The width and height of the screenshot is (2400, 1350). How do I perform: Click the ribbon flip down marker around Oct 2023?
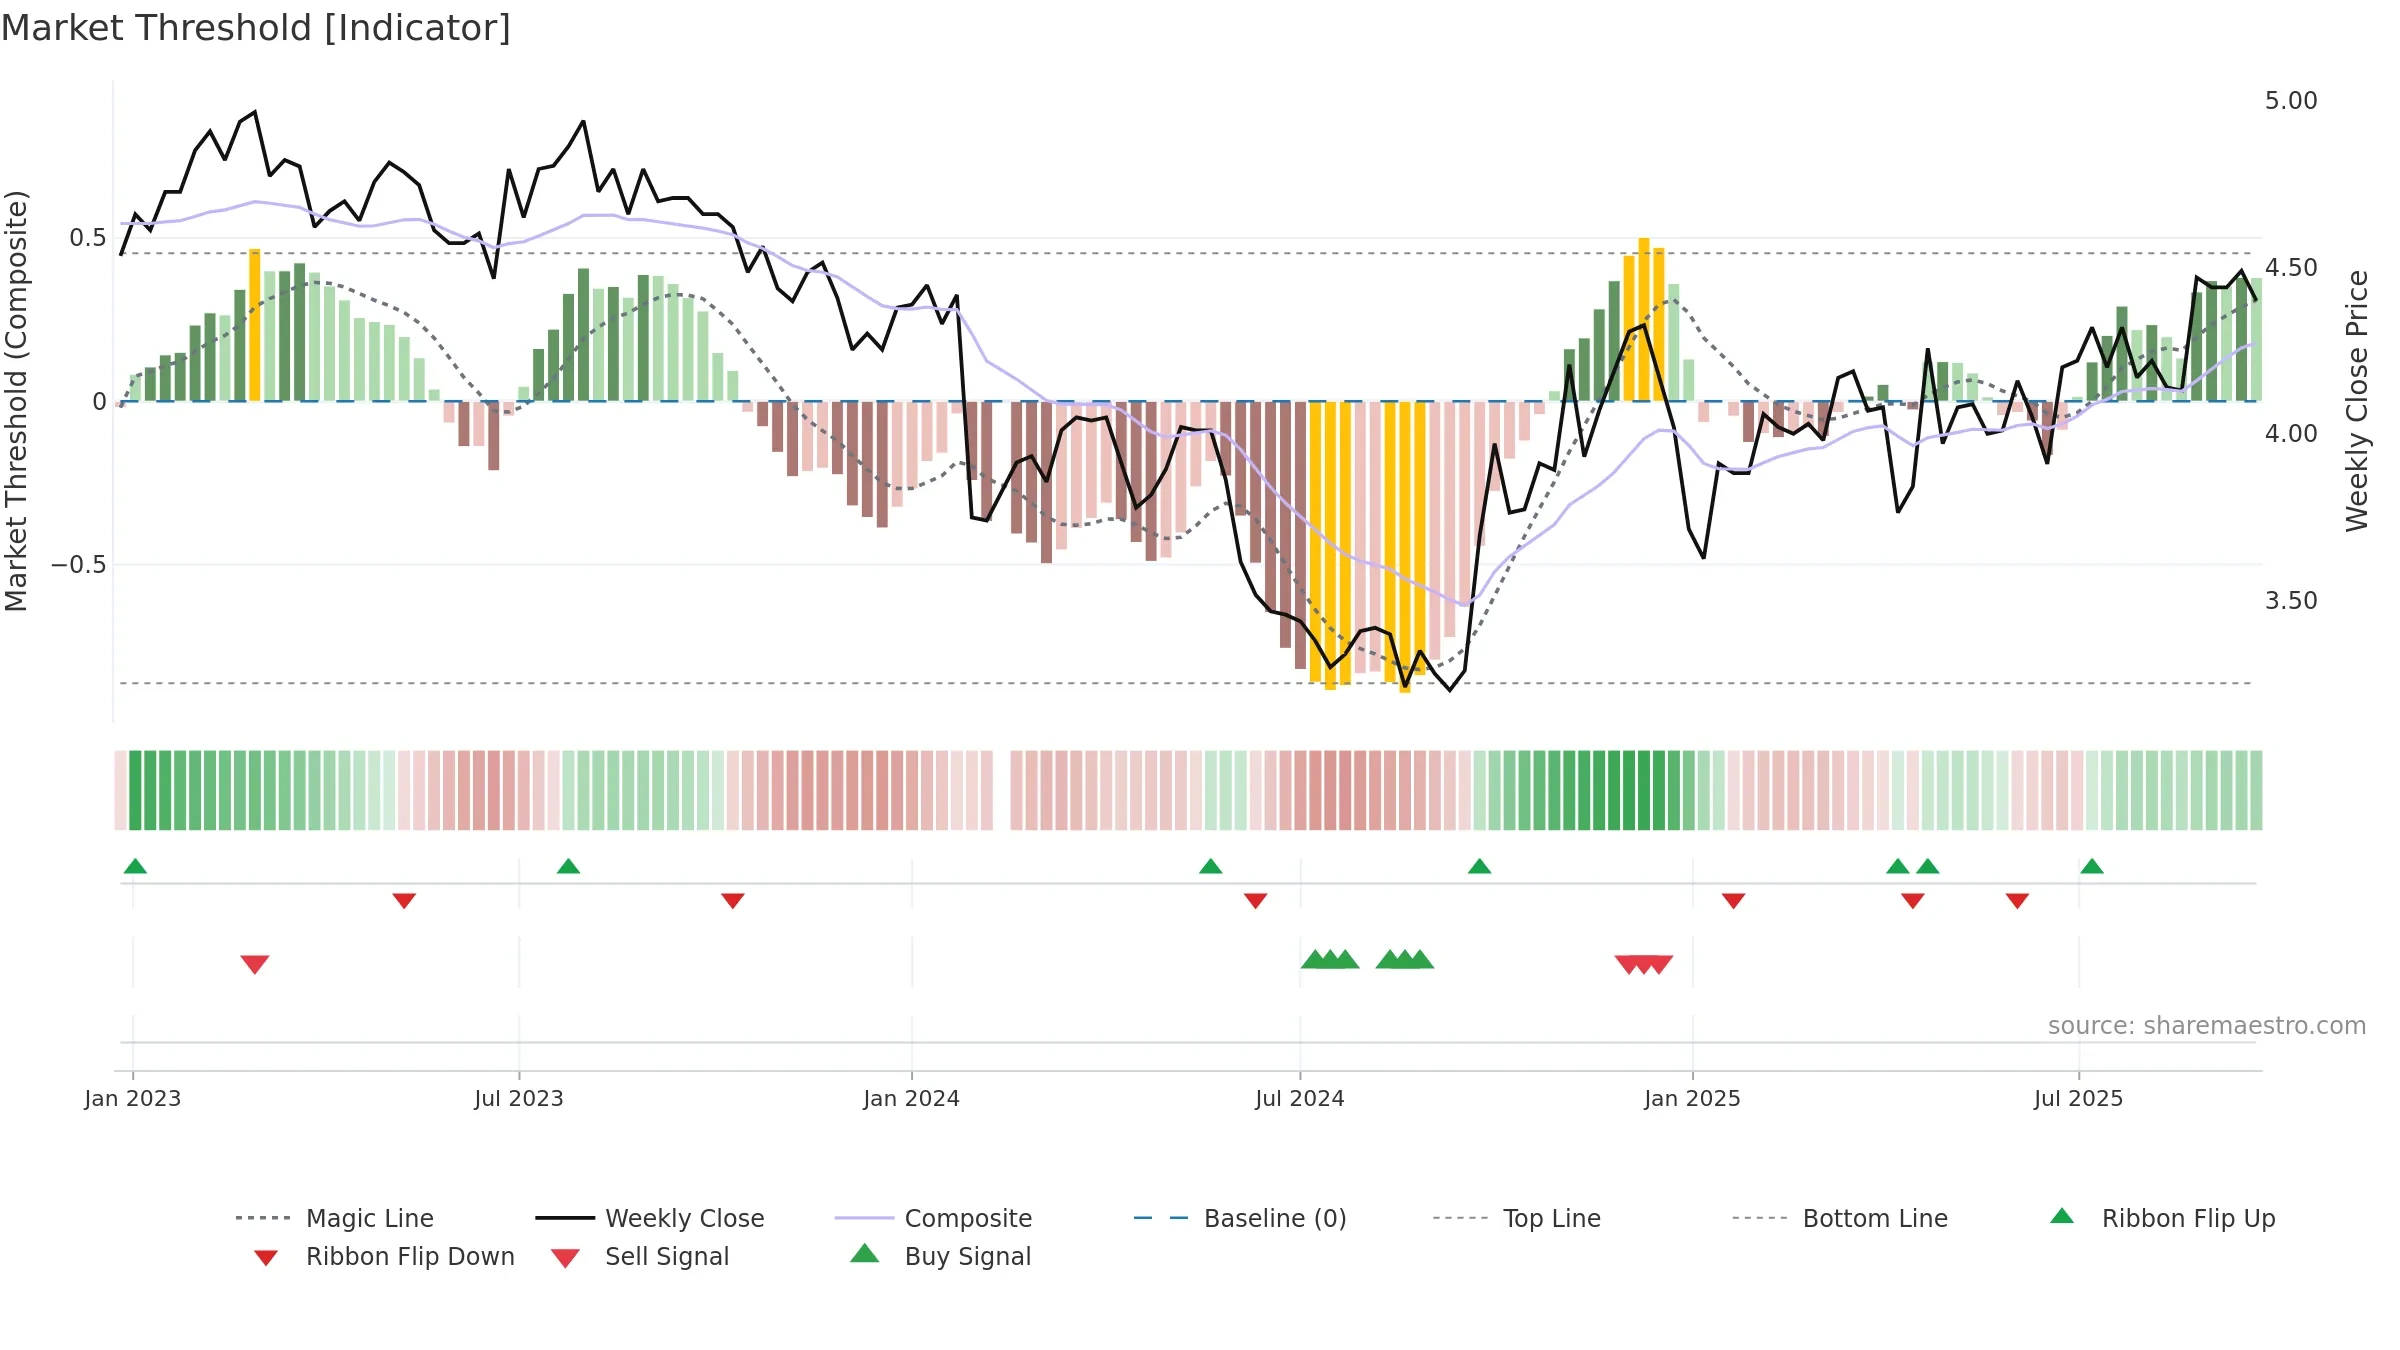click(x=733, y=901)
